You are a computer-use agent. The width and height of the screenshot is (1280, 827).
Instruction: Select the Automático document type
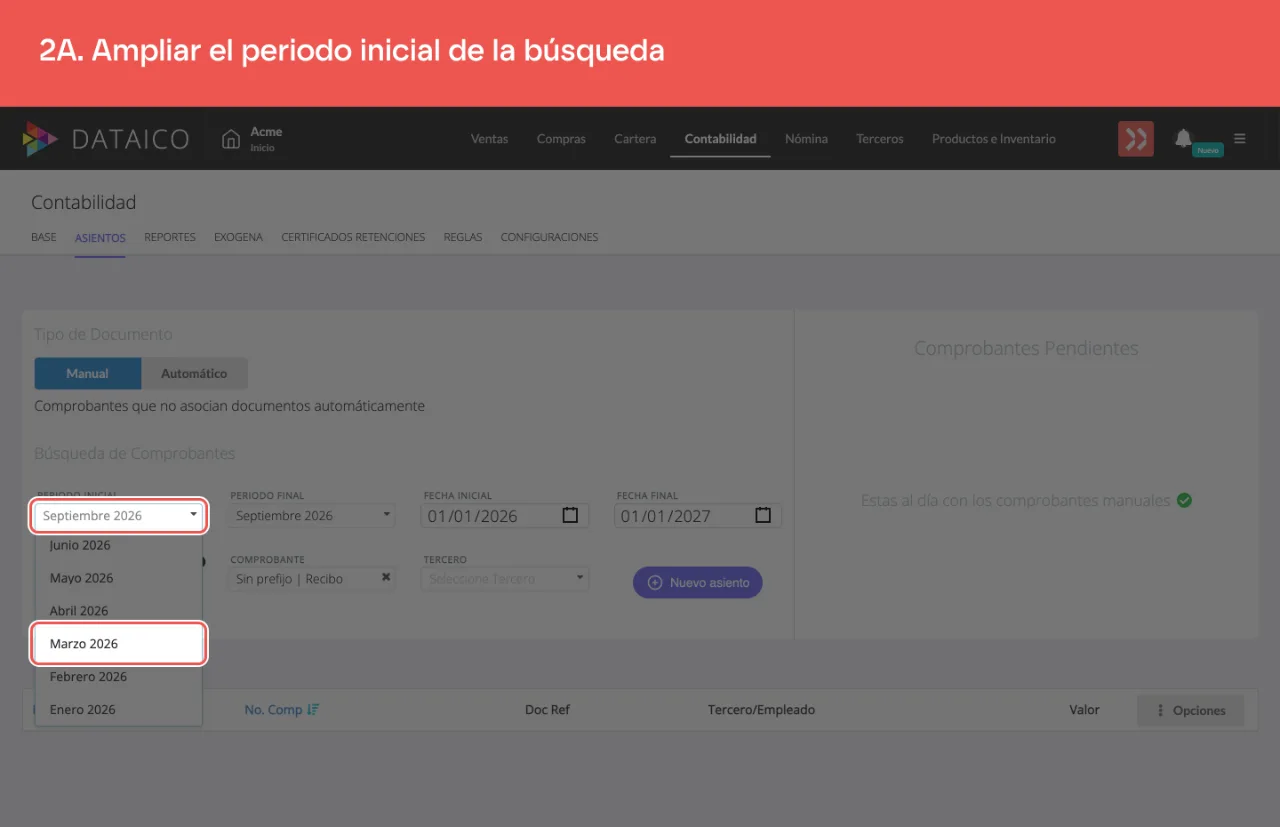[194, 373]
